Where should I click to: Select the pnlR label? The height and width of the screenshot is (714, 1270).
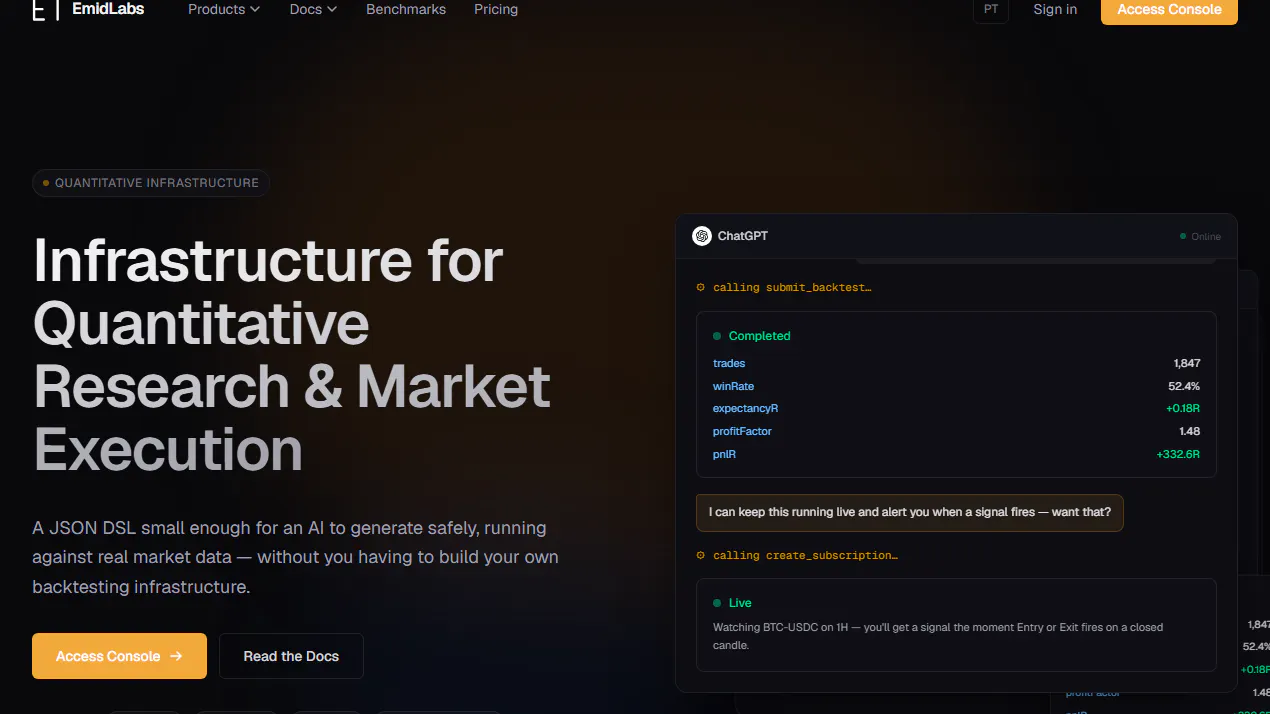725,455
